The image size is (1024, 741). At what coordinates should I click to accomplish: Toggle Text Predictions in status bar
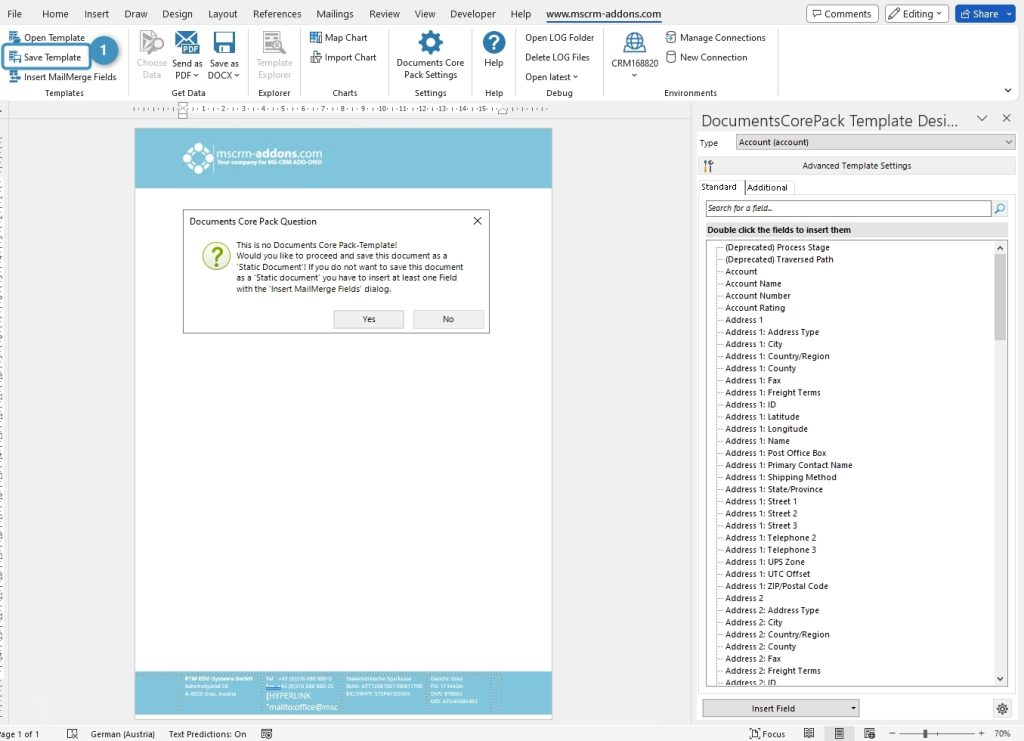tap(207, 734)
